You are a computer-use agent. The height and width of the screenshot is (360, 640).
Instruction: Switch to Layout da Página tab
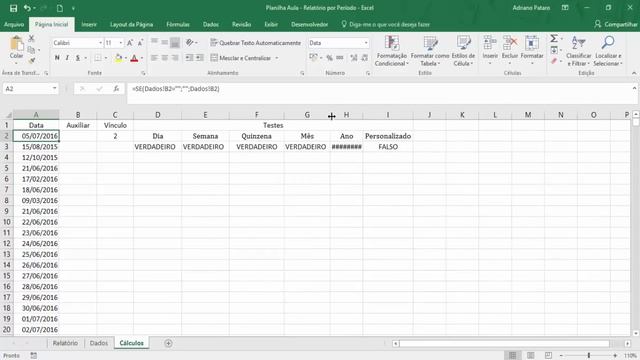tap(131, 24)
